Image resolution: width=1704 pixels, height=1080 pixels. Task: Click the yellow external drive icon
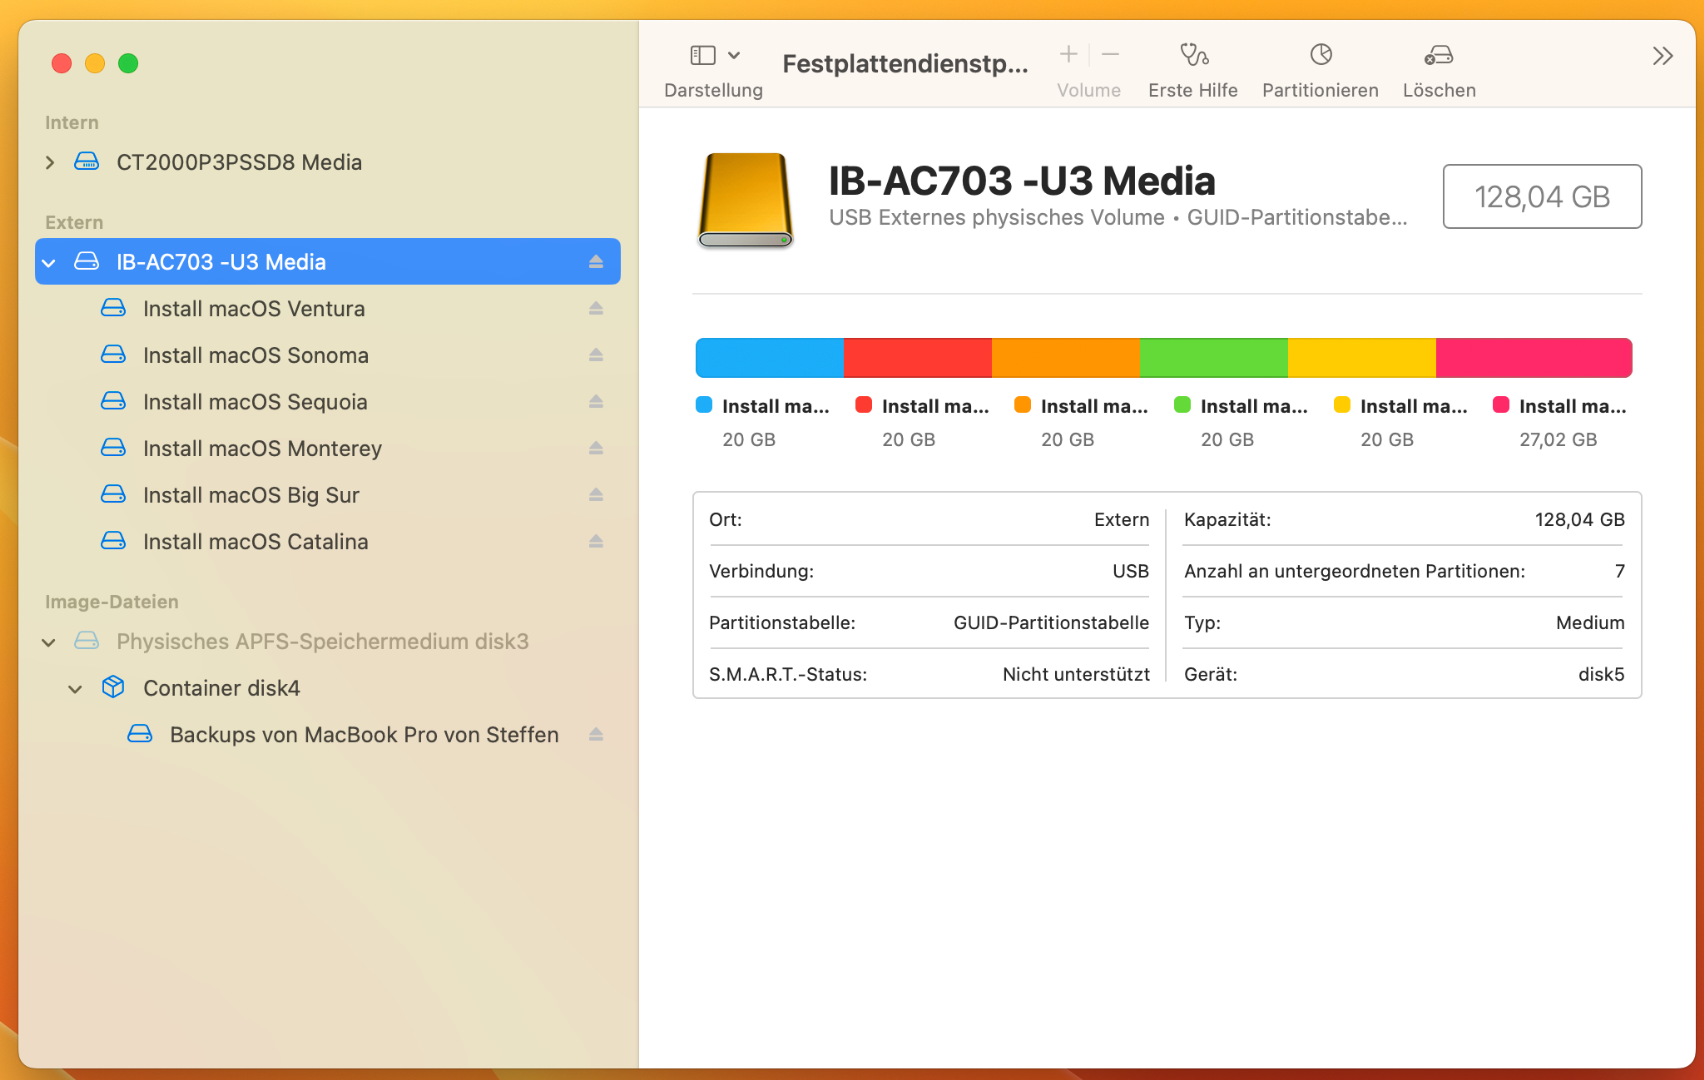tap(745, 200)
